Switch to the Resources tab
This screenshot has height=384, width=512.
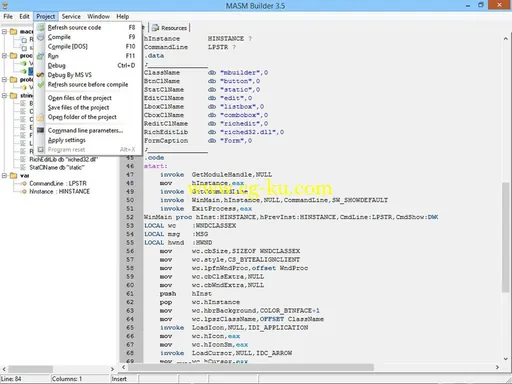[x=169, y=28]
